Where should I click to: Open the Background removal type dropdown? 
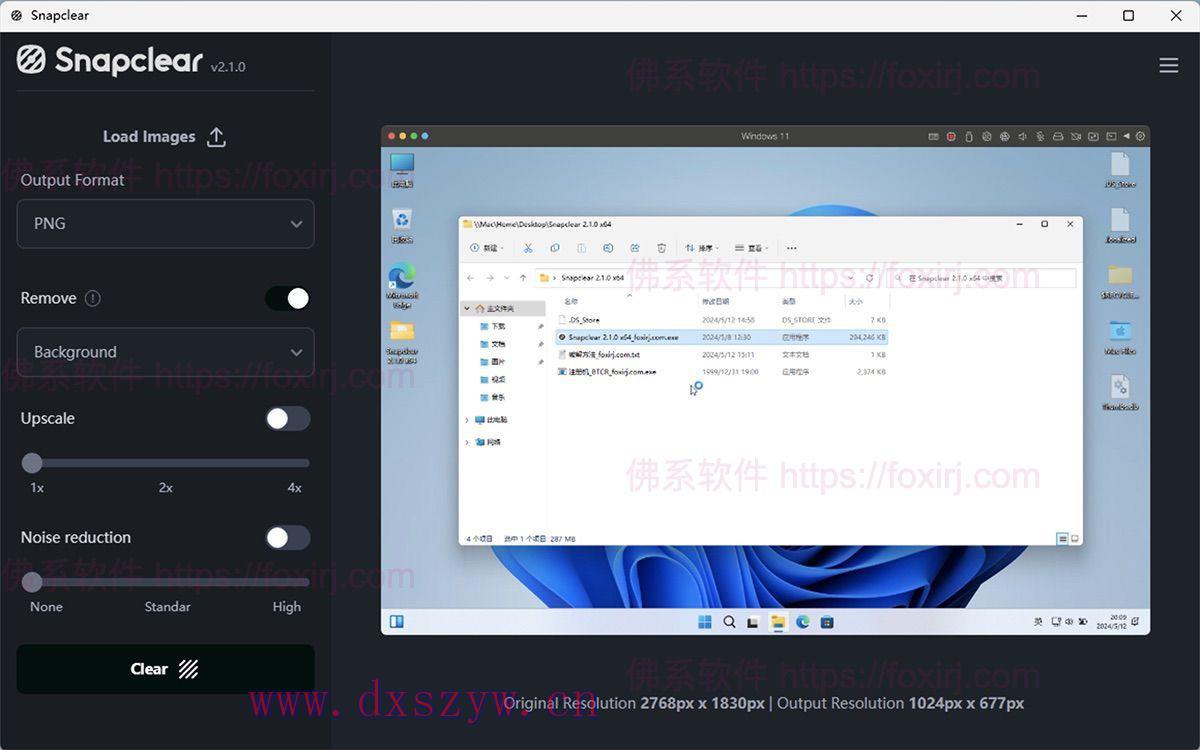pos(165,352)
